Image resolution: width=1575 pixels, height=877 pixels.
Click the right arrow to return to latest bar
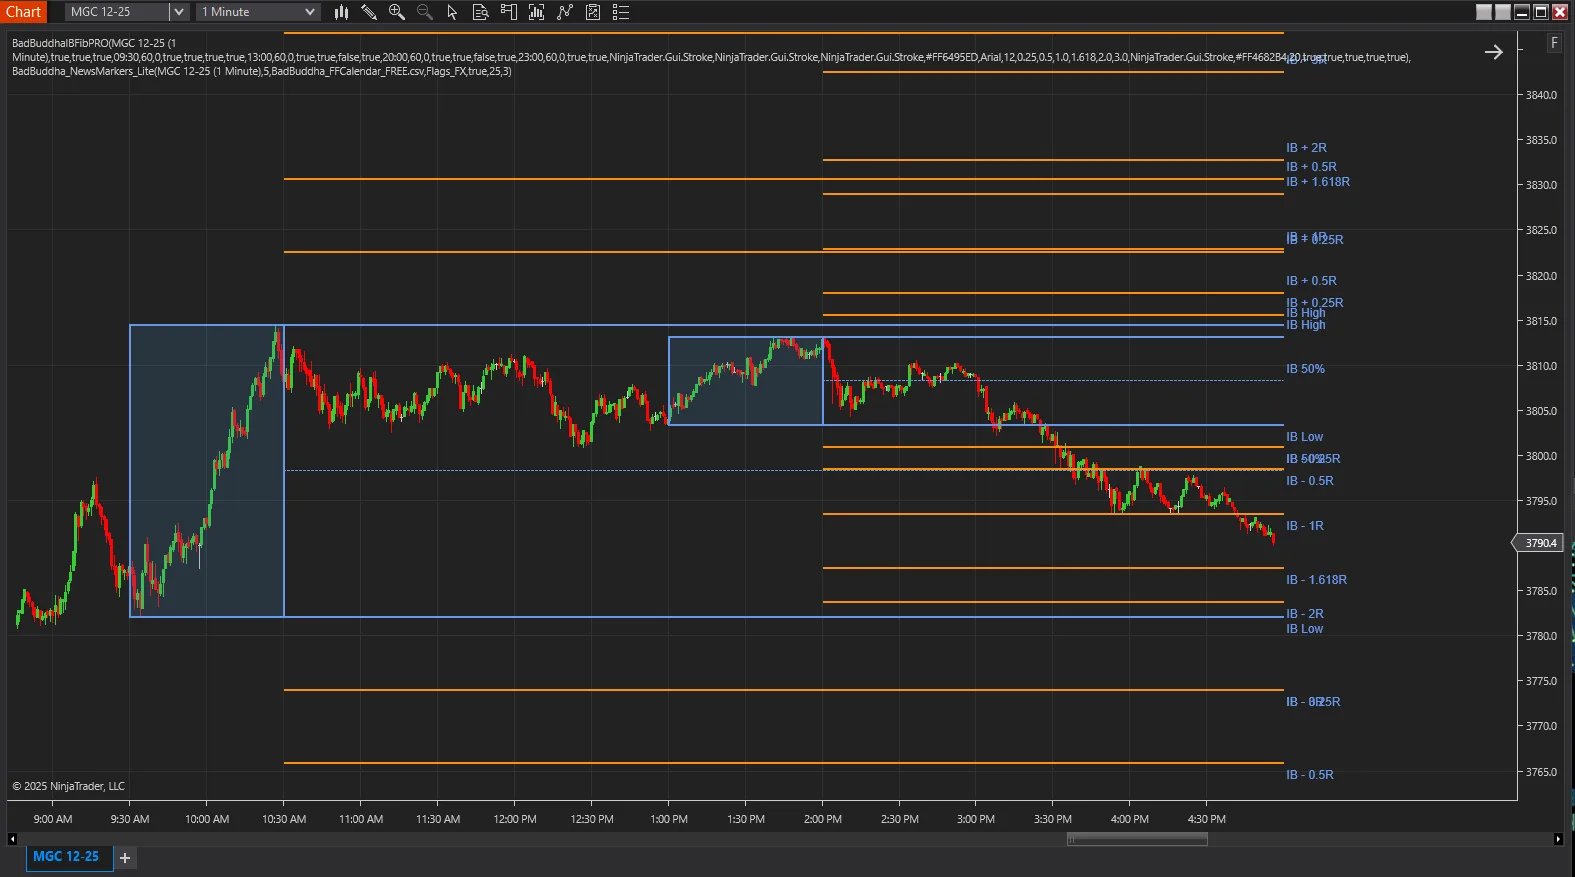click(x=1493, y=52)
